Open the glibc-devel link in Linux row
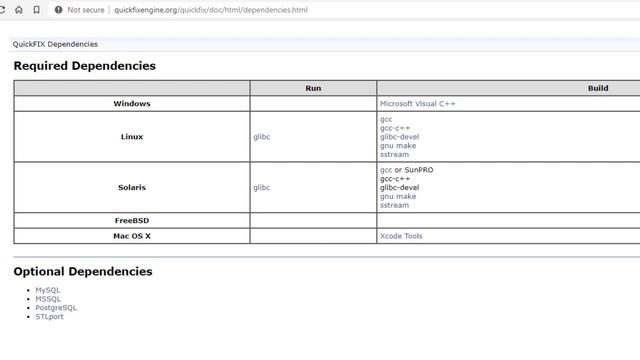Viewport: 640px width, 360px height. click(399, 137)
